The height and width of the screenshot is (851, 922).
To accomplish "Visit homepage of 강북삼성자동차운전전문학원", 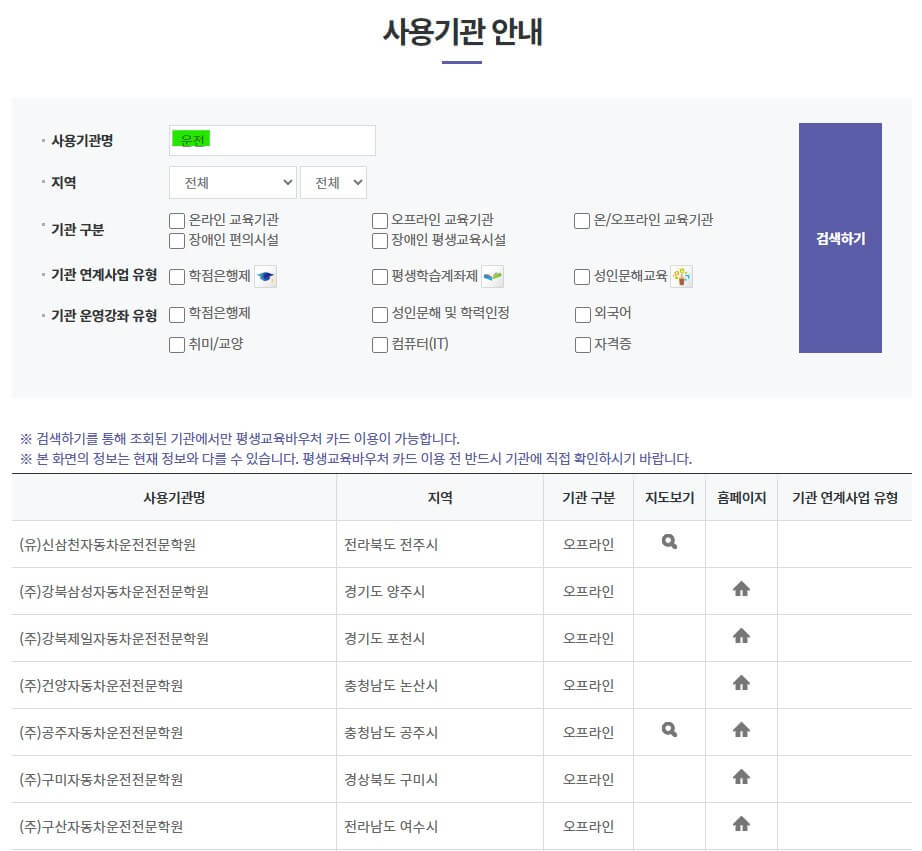I will pyautogui.click(x=741, y=591).
